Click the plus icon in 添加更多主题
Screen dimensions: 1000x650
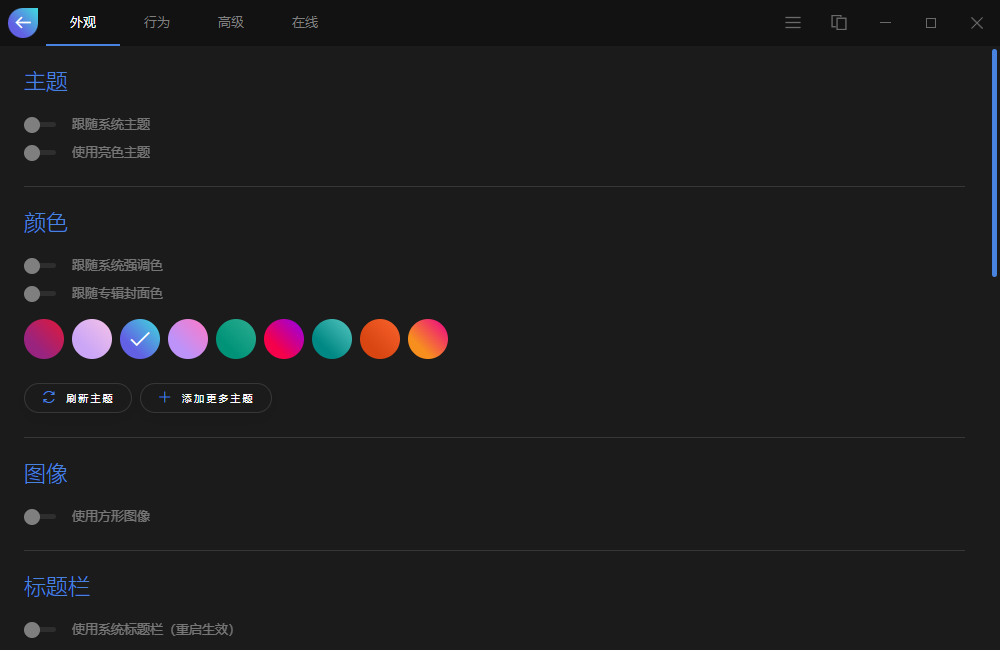(165, 397)
